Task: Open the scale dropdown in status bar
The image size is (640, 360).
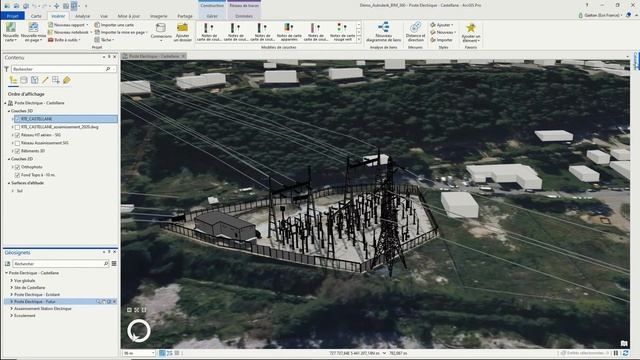Action: tap(153, 353)
